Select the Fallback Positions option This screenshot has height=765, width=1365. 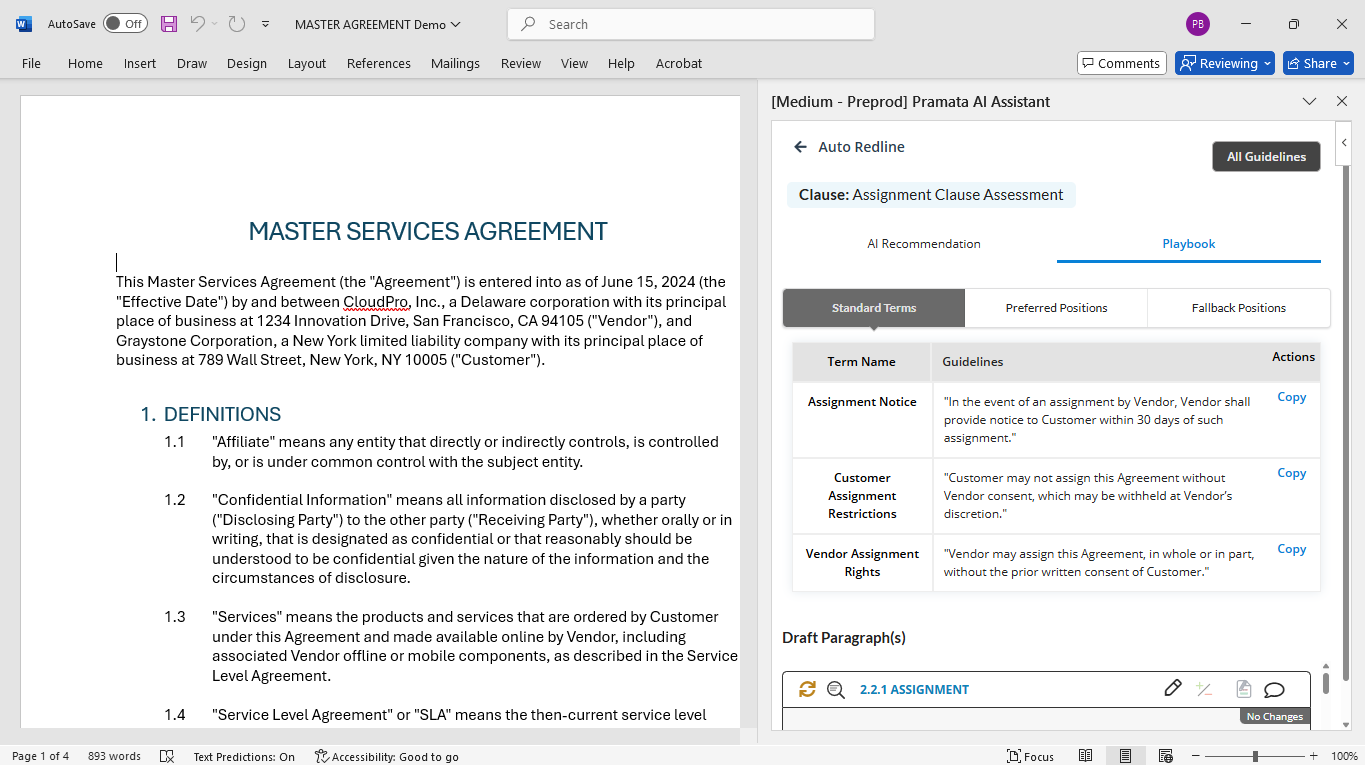pyautogui.click(x=1238, y=308)
